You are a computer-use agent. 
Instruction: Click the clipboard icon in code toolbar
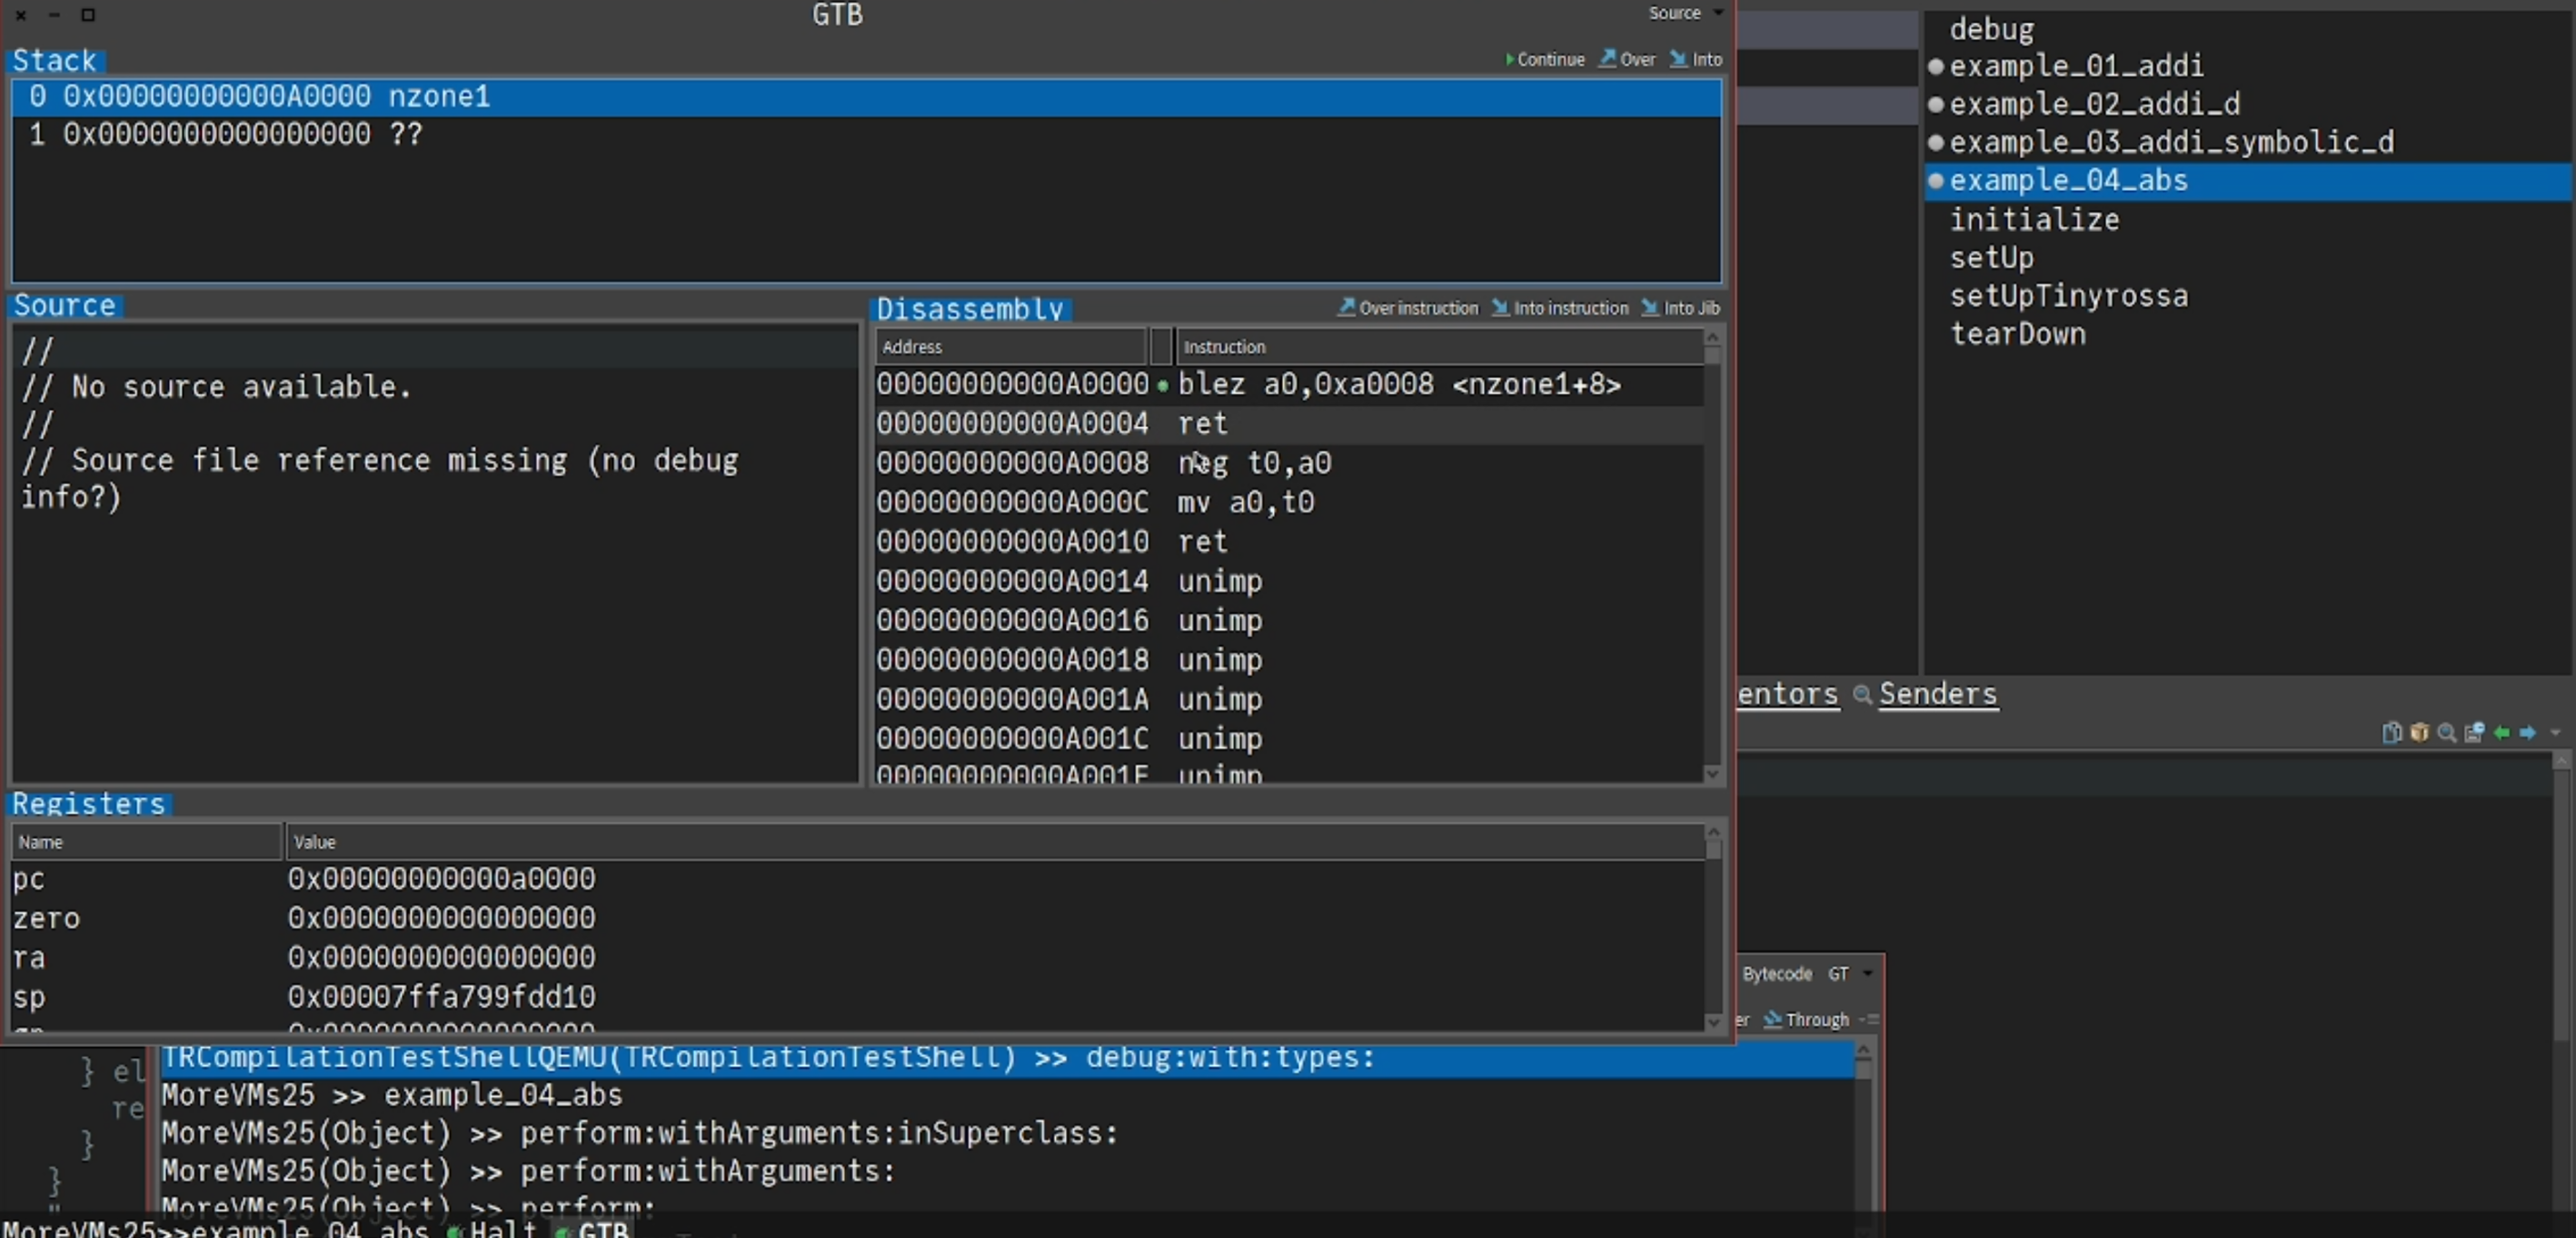(x=2392, y=733)
